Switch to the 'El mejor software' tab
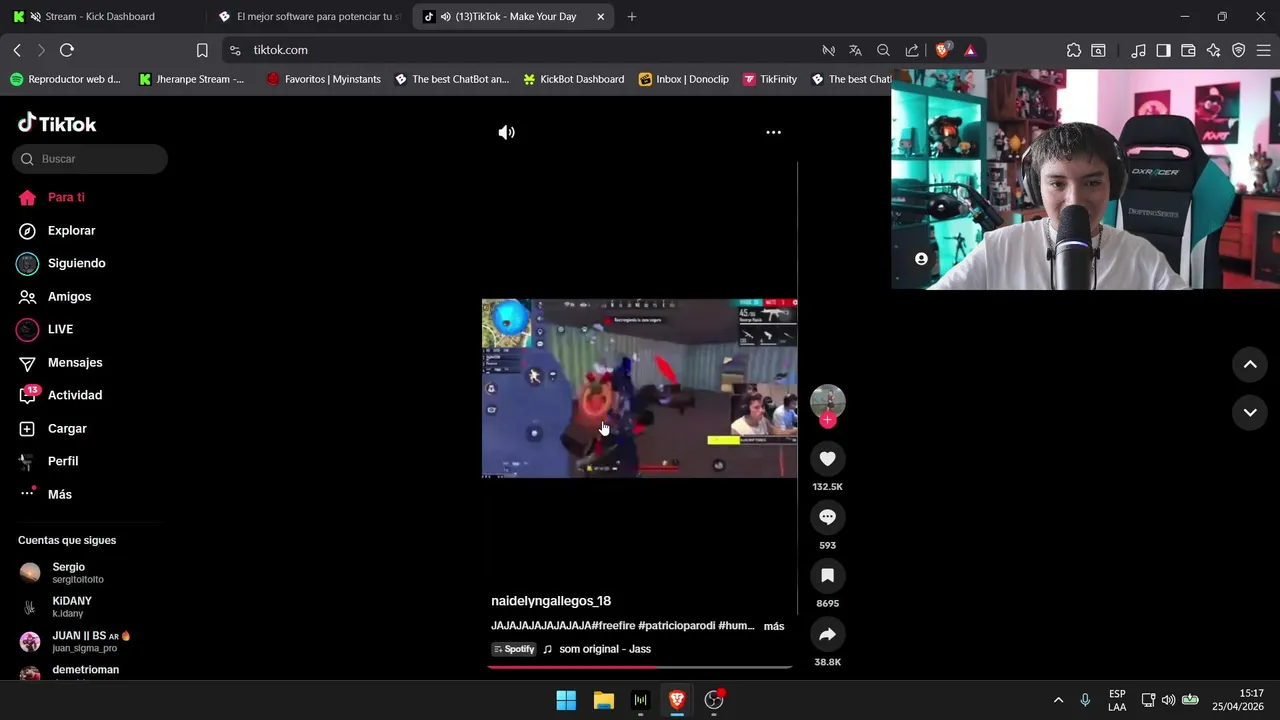Image resolution: width=1280 pixels, height=720 pixels. pyautogui.click(x=310, y=16)
